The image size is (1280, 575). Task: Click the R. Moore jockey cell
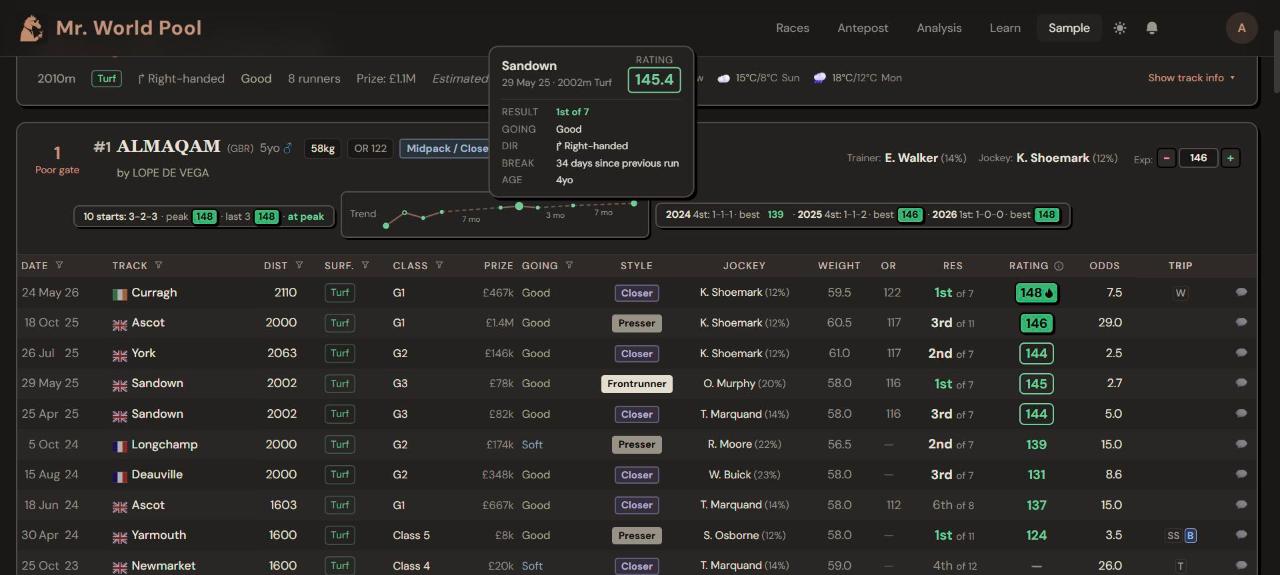[744, 444]
